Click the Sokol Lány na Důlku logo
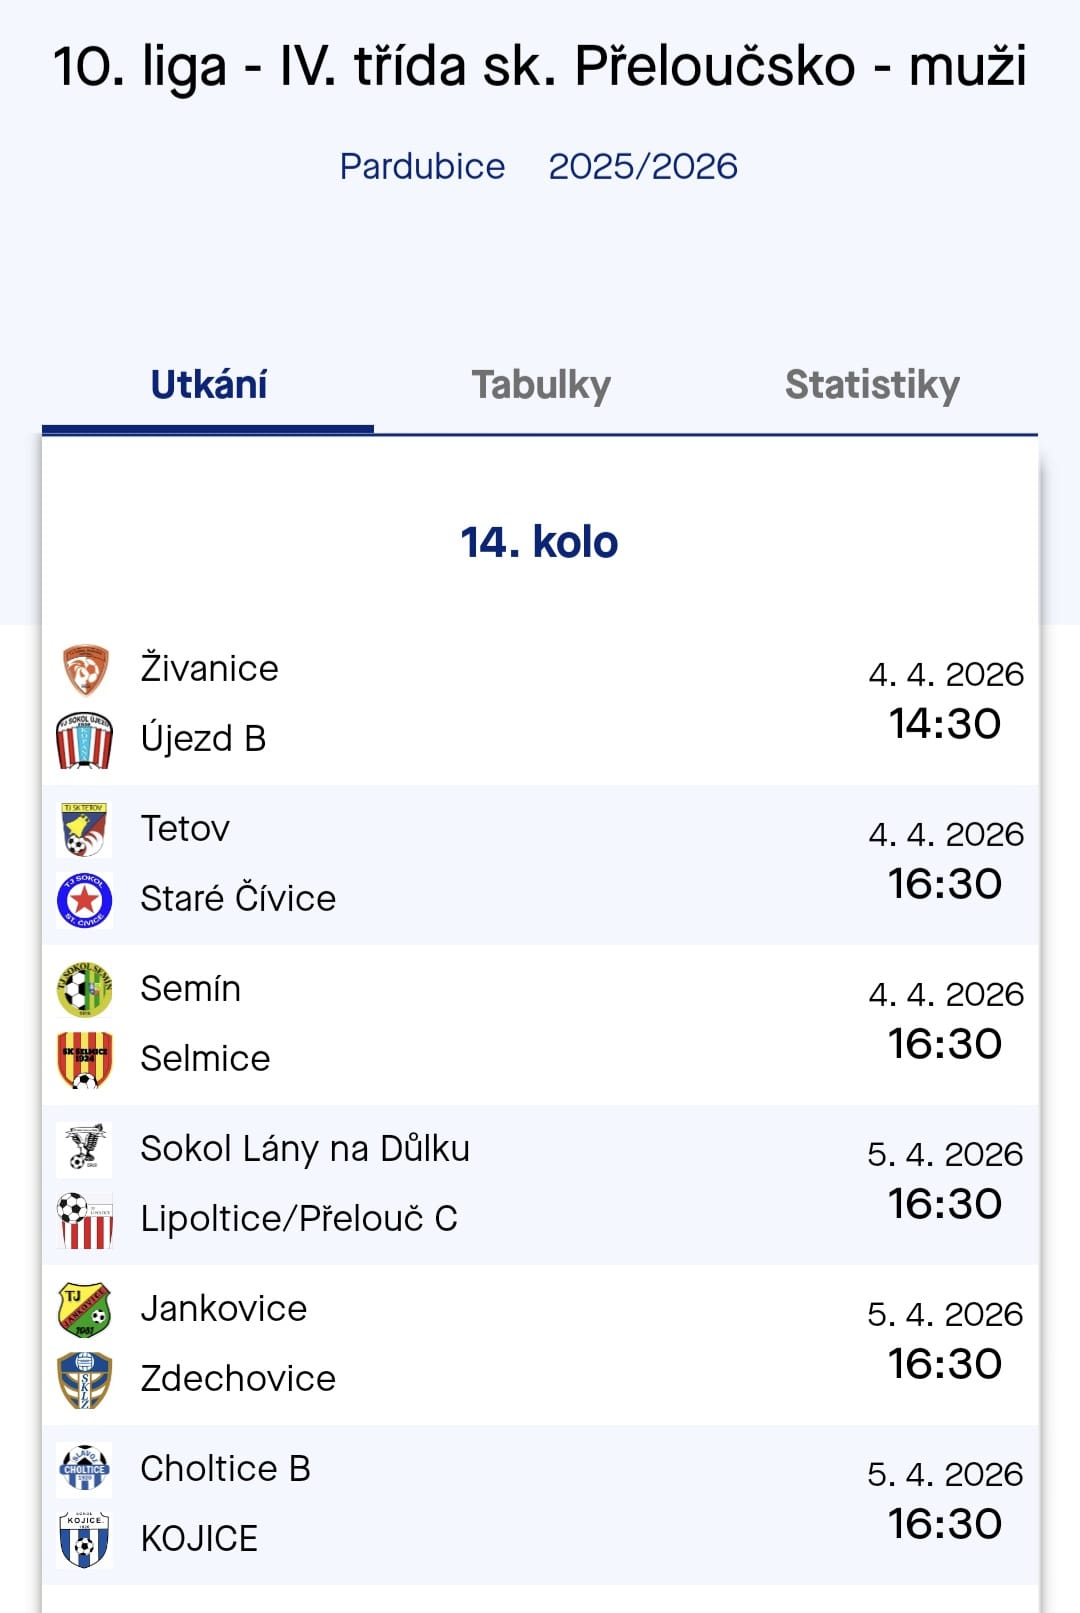1080x1613 pixels. coord(85,1148)
